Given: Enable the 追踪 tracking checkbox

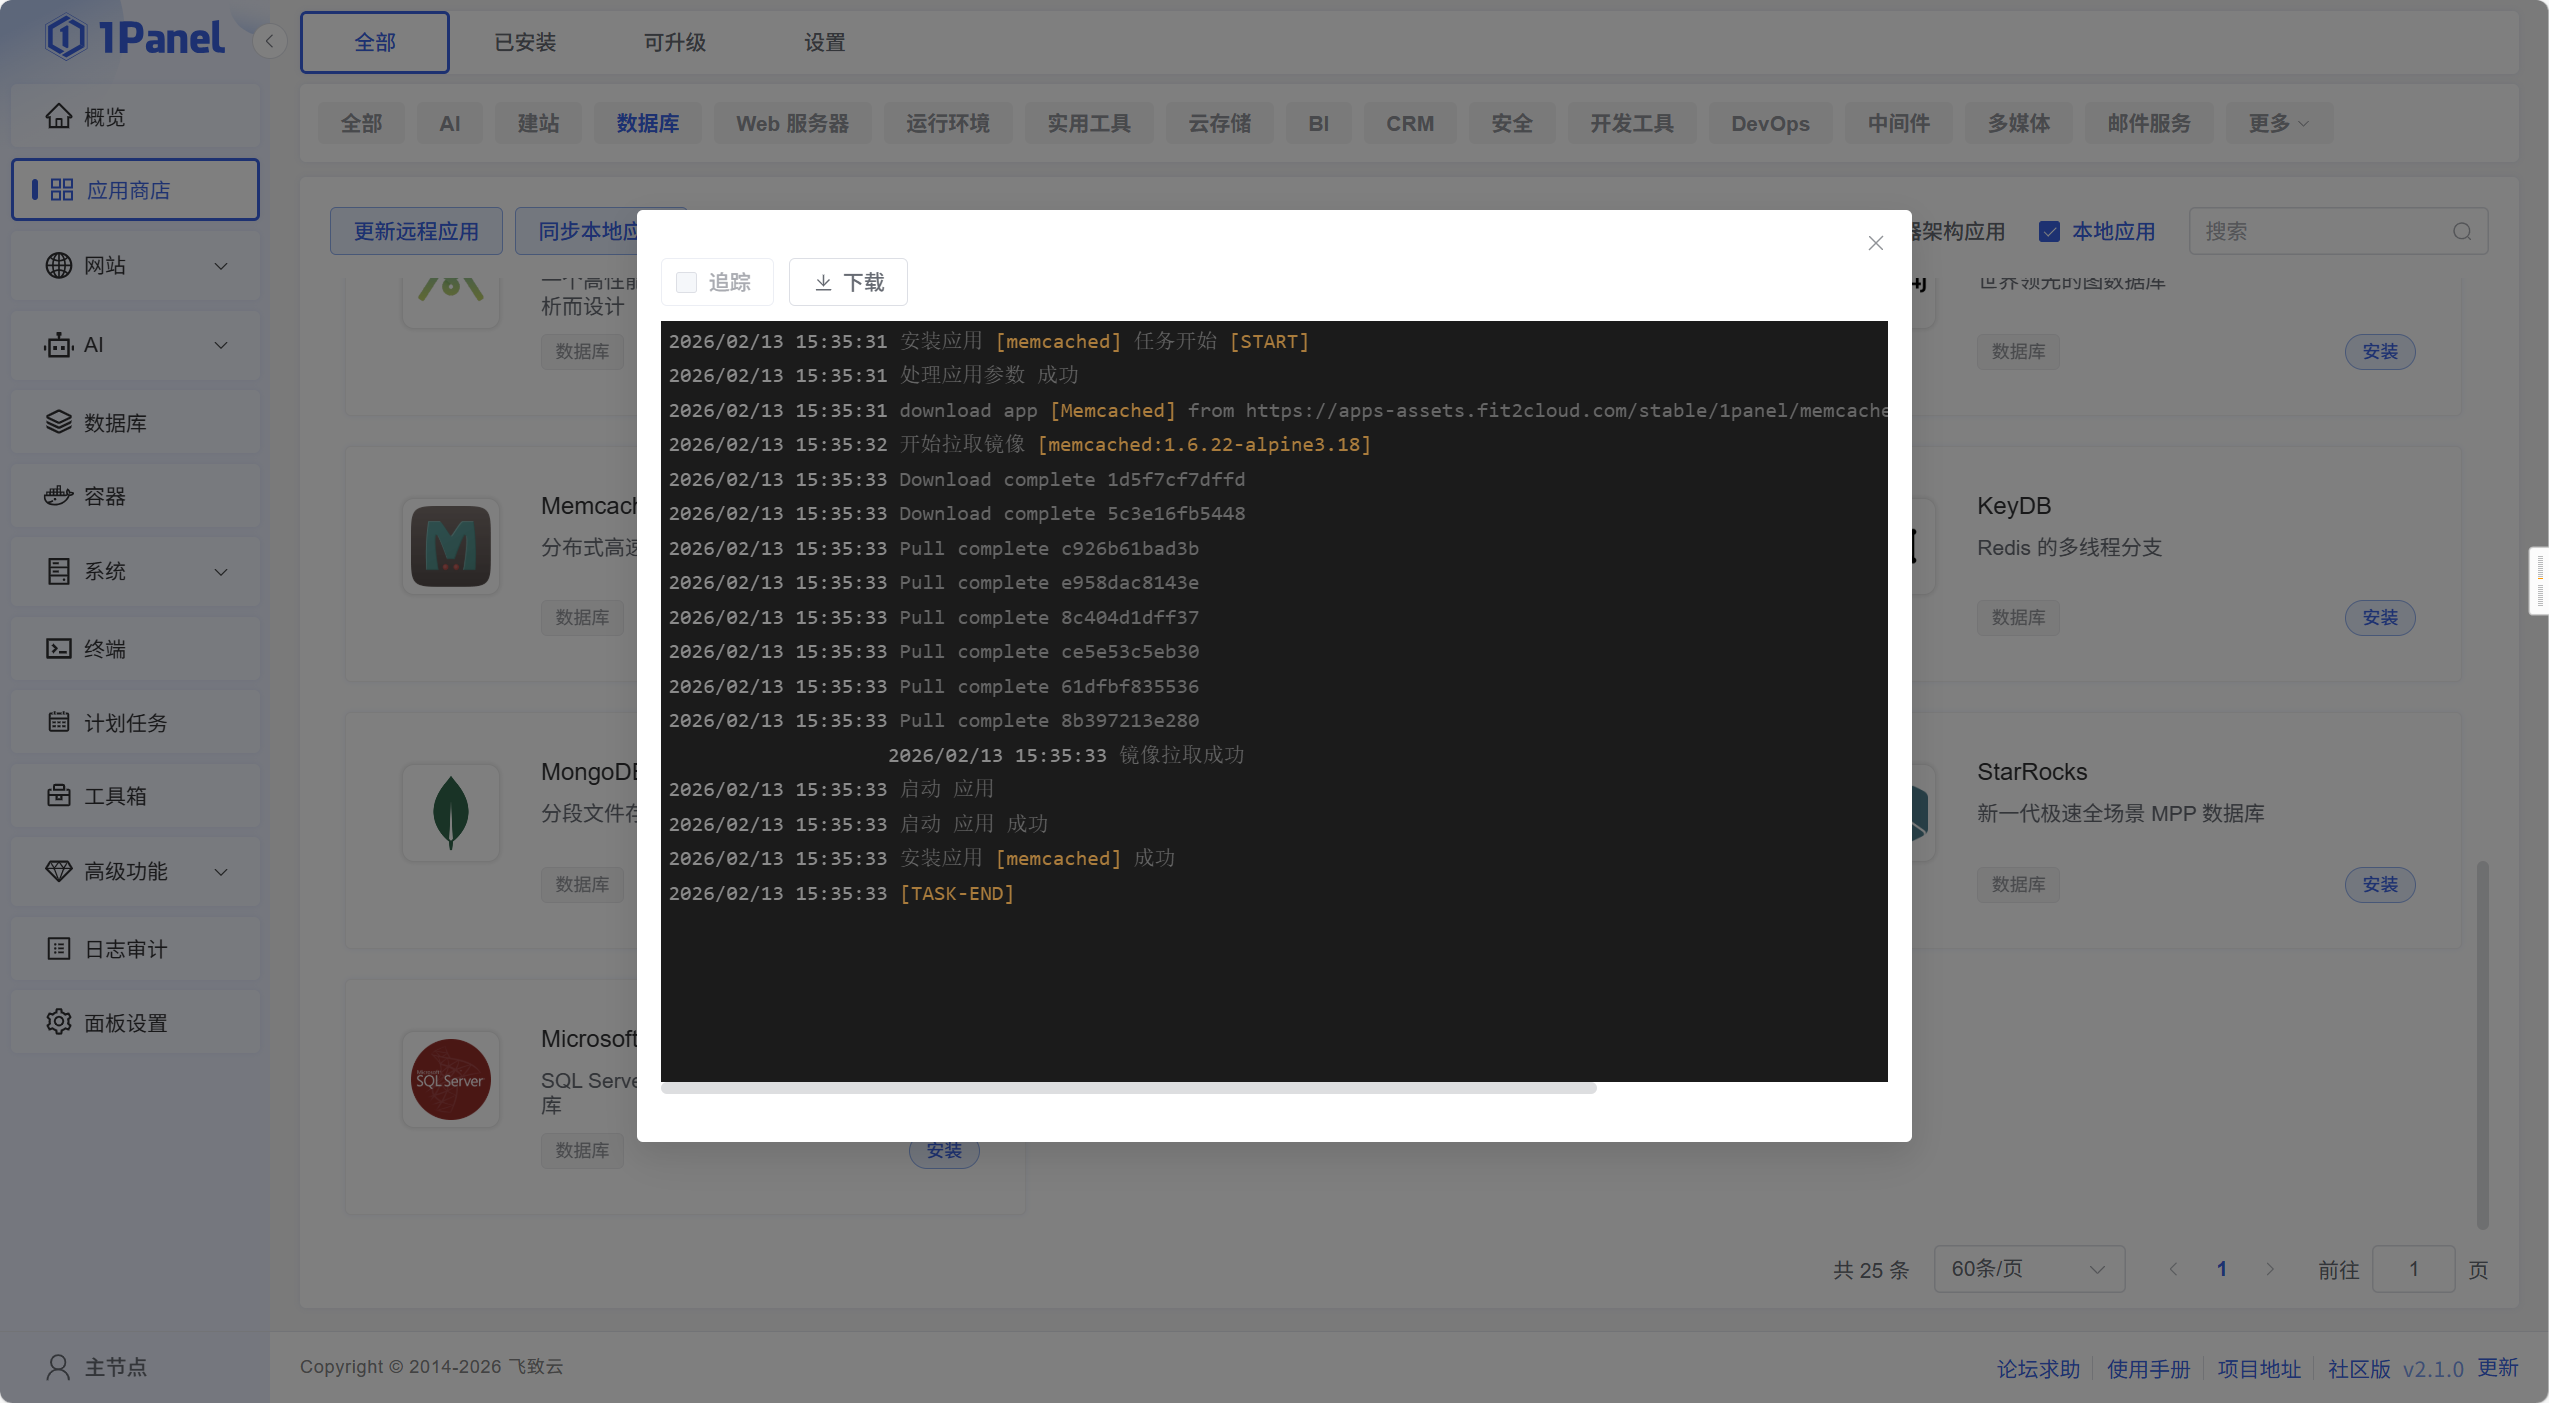Looking at the screenshot, I should pos(687,283).
